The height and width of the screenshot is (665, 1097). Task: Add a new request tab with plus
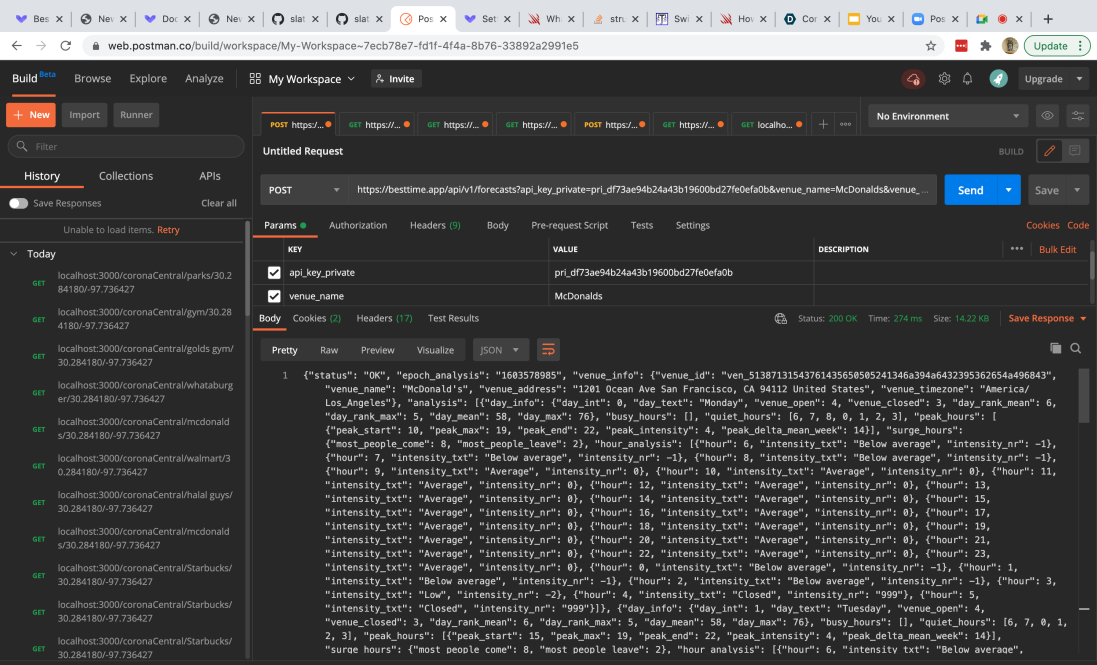pos(823,124)
